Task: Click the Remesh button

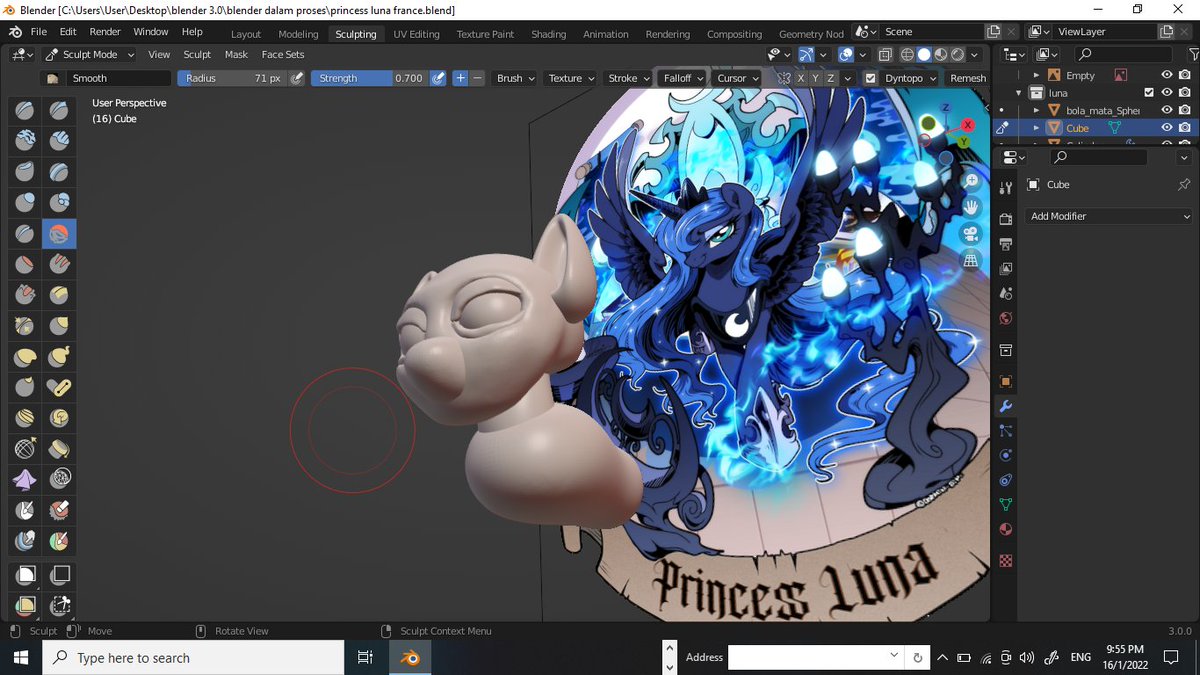Action: pyautogui.click(x=967, y=78)
